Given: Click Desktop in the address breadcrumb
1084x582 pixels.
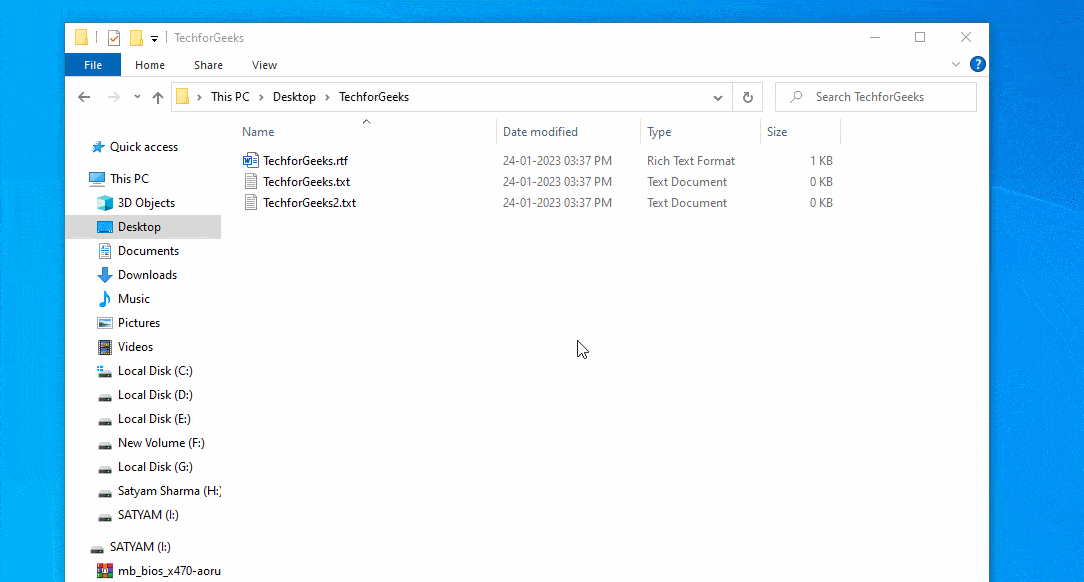Looking at the screenshot, I should tap(294, 97).
